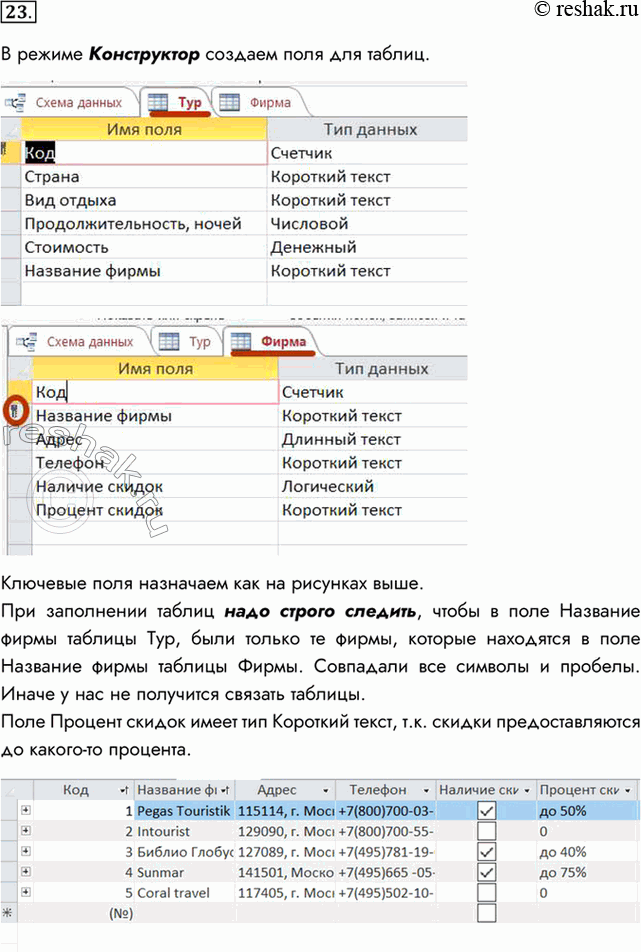Click the Intourist name cell

click(x=184, y=831)
